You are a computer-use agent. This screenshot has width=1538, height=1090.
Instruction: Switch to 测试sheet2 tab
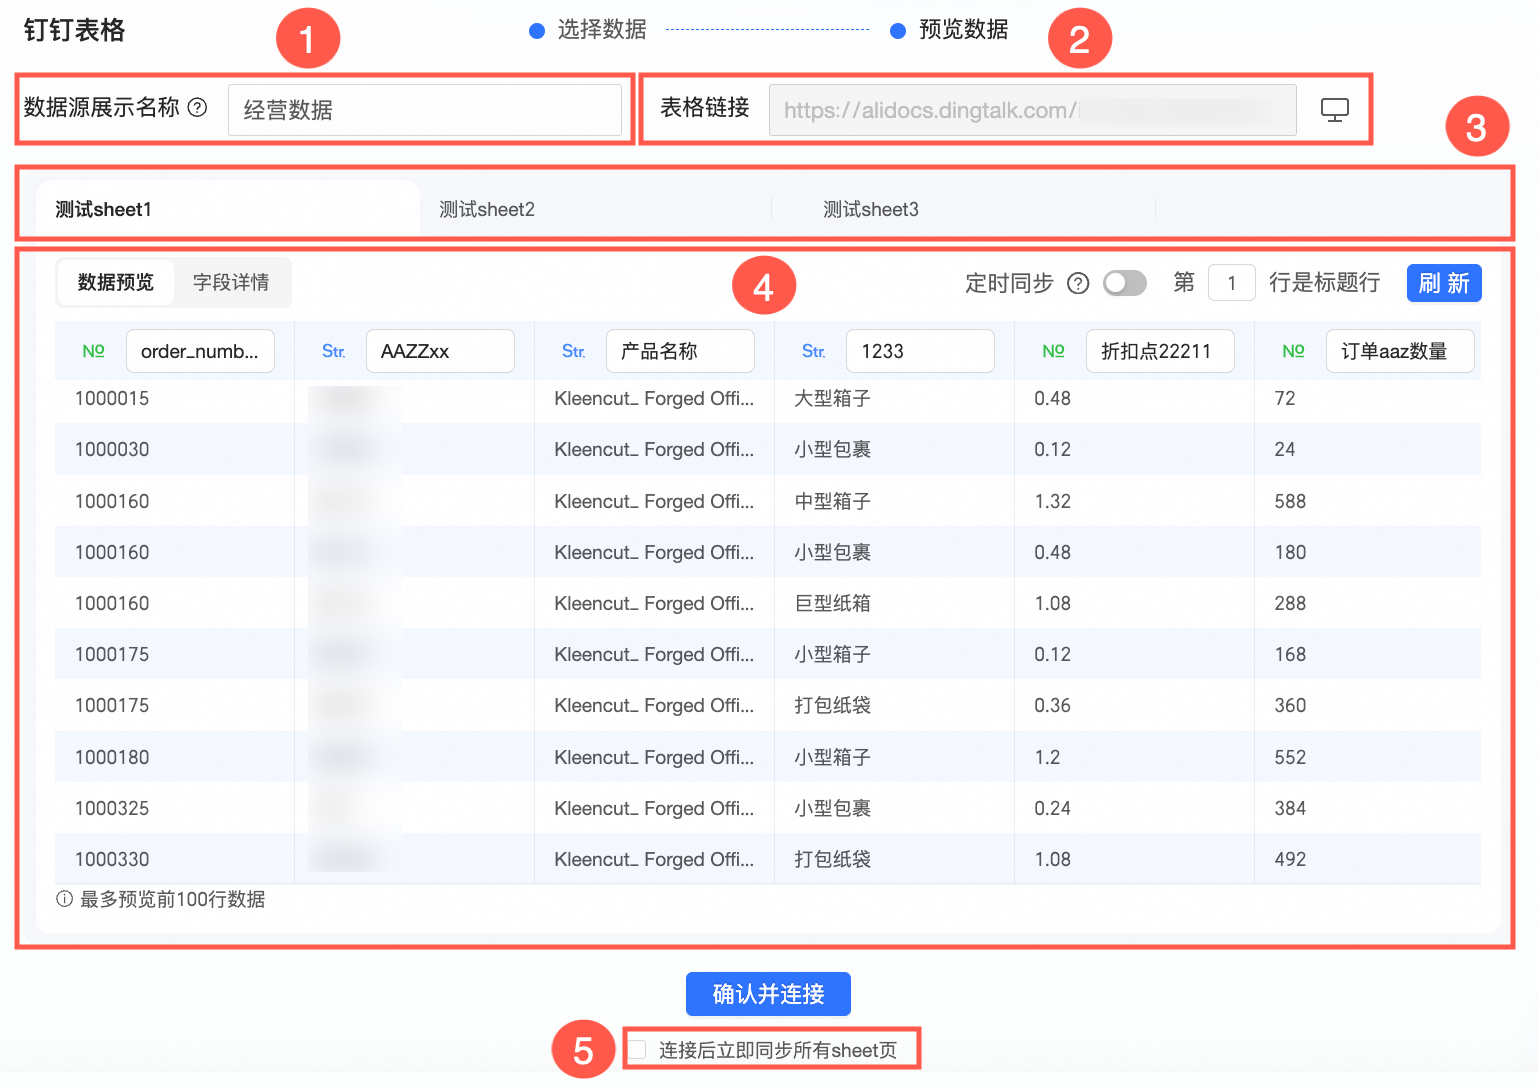[487, 209]
